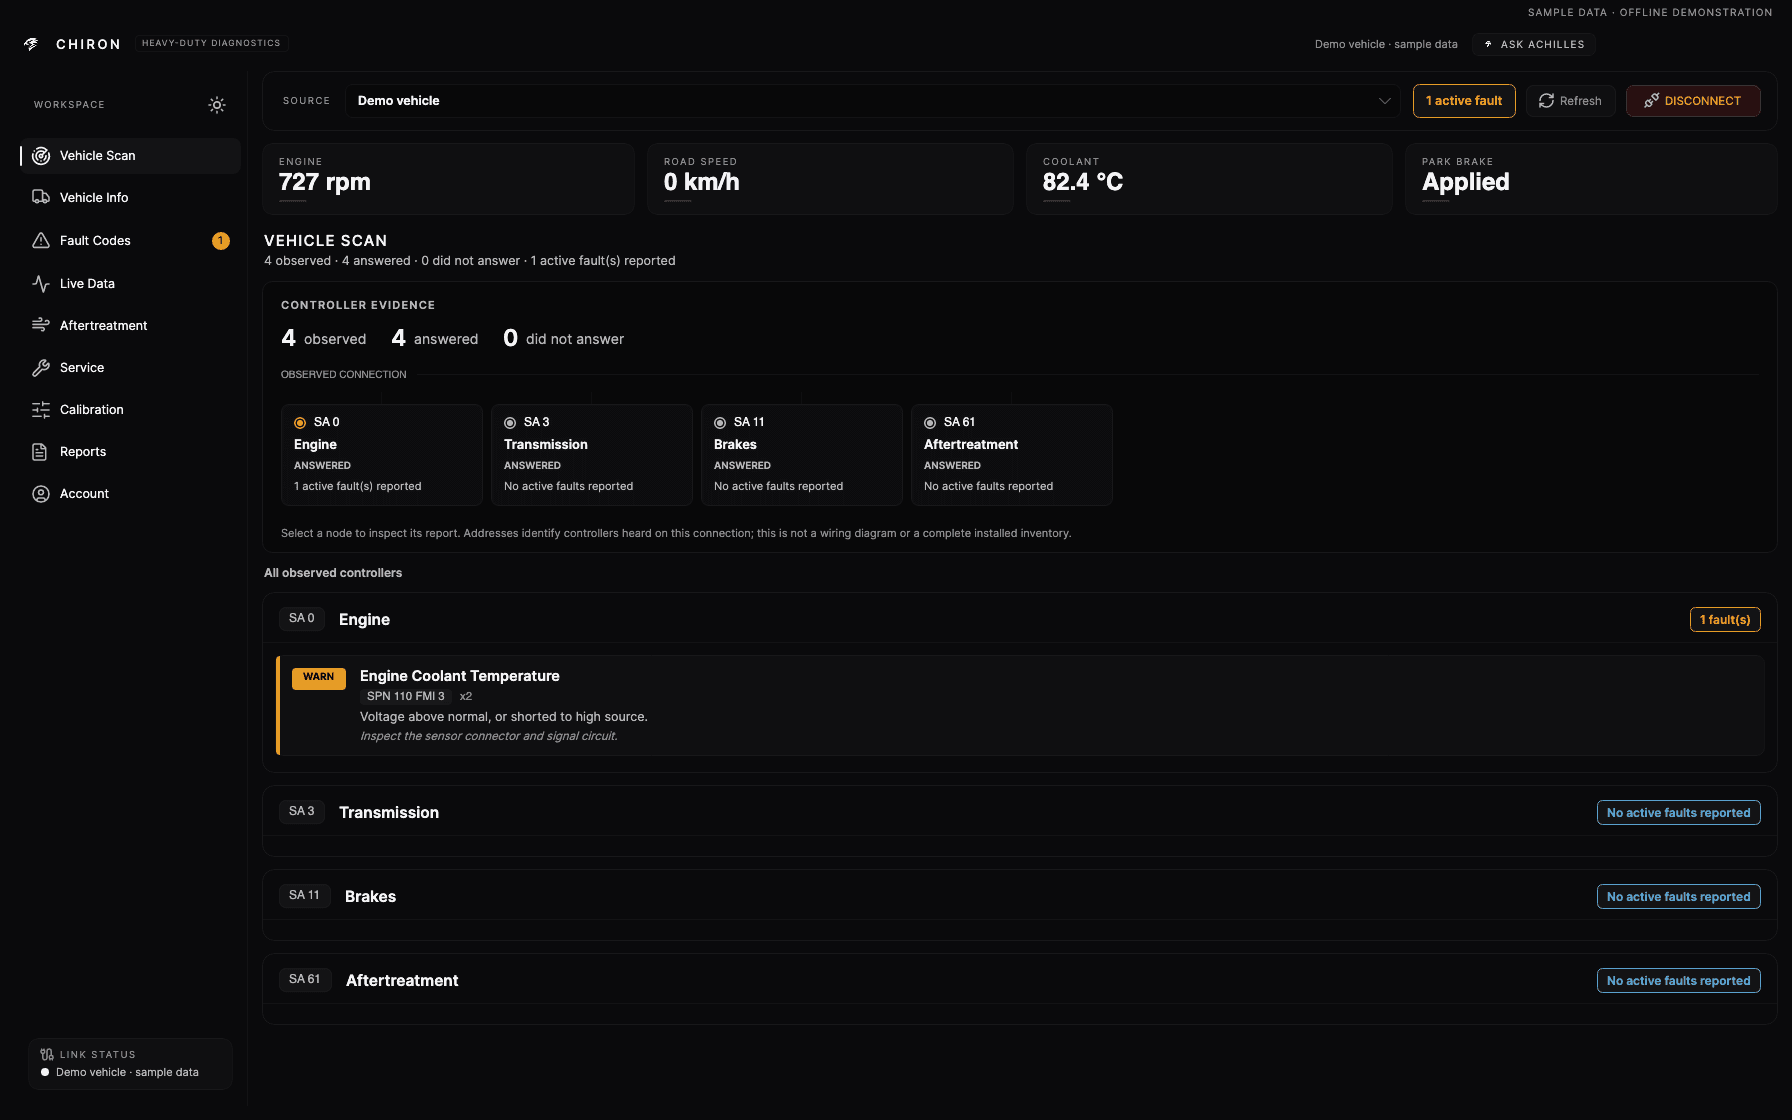Open Calibration sliders icon
The height and width of the screenshot is (1120, 1792).
(41, 410)
